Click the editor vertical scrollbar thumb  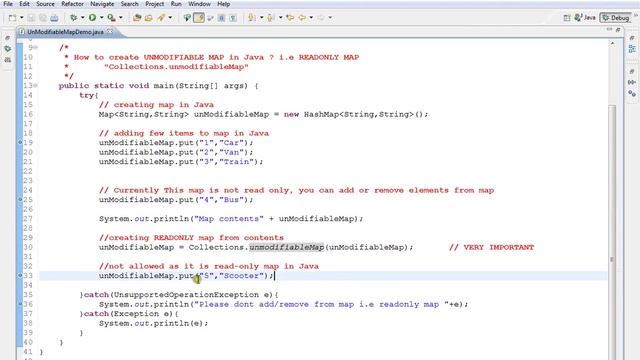(x=612, y=232)
